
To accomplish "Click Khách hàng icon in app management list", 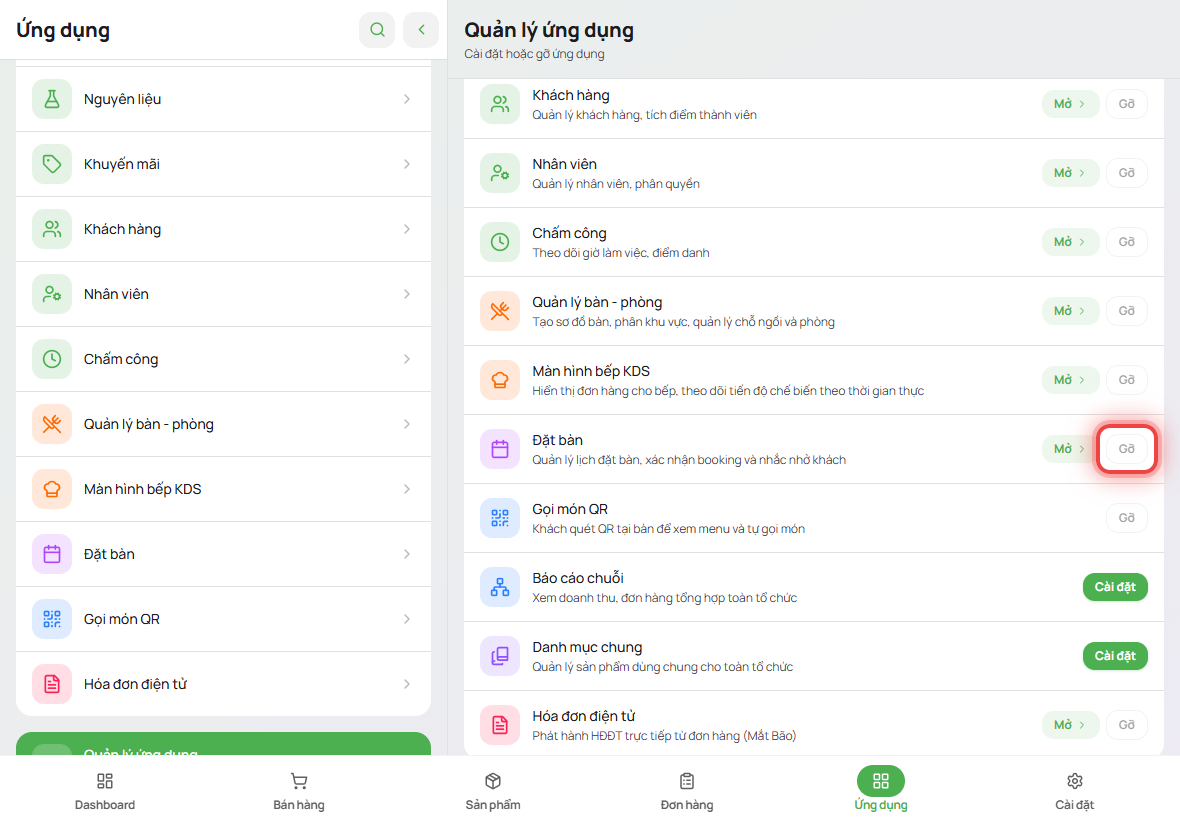I will [500, 104].
